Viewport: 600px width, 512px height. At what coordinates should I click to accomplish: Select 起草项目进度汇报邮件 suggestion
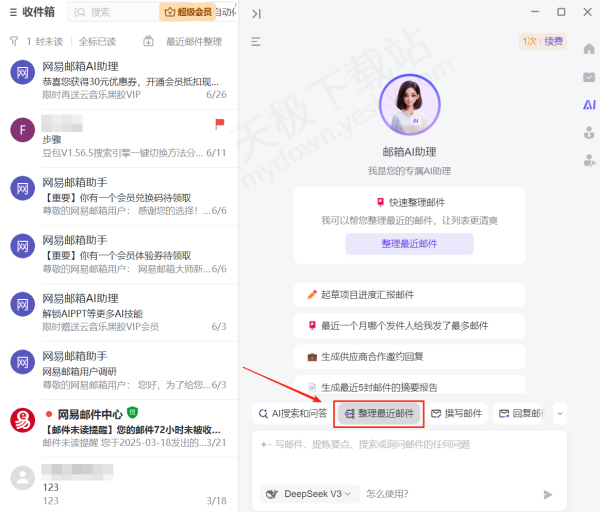pyautogui.click(x=366, y=295)
